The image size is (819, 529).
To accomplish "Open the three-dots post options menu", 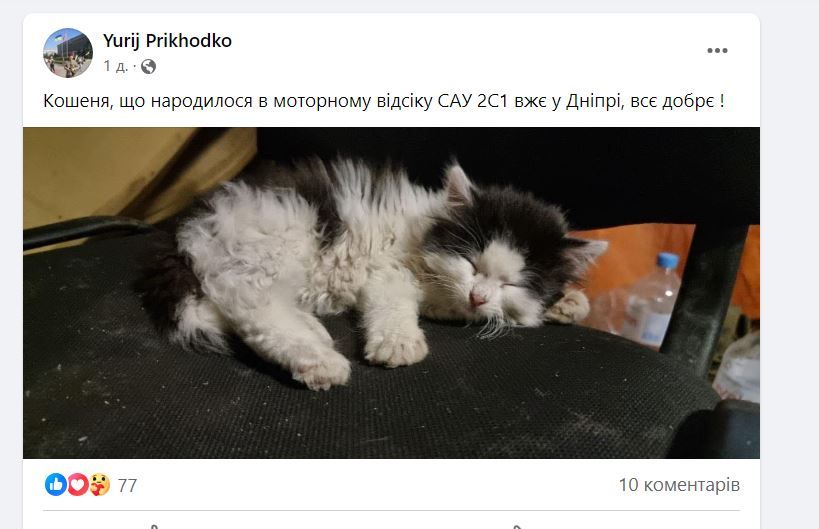I will (717, 51).
